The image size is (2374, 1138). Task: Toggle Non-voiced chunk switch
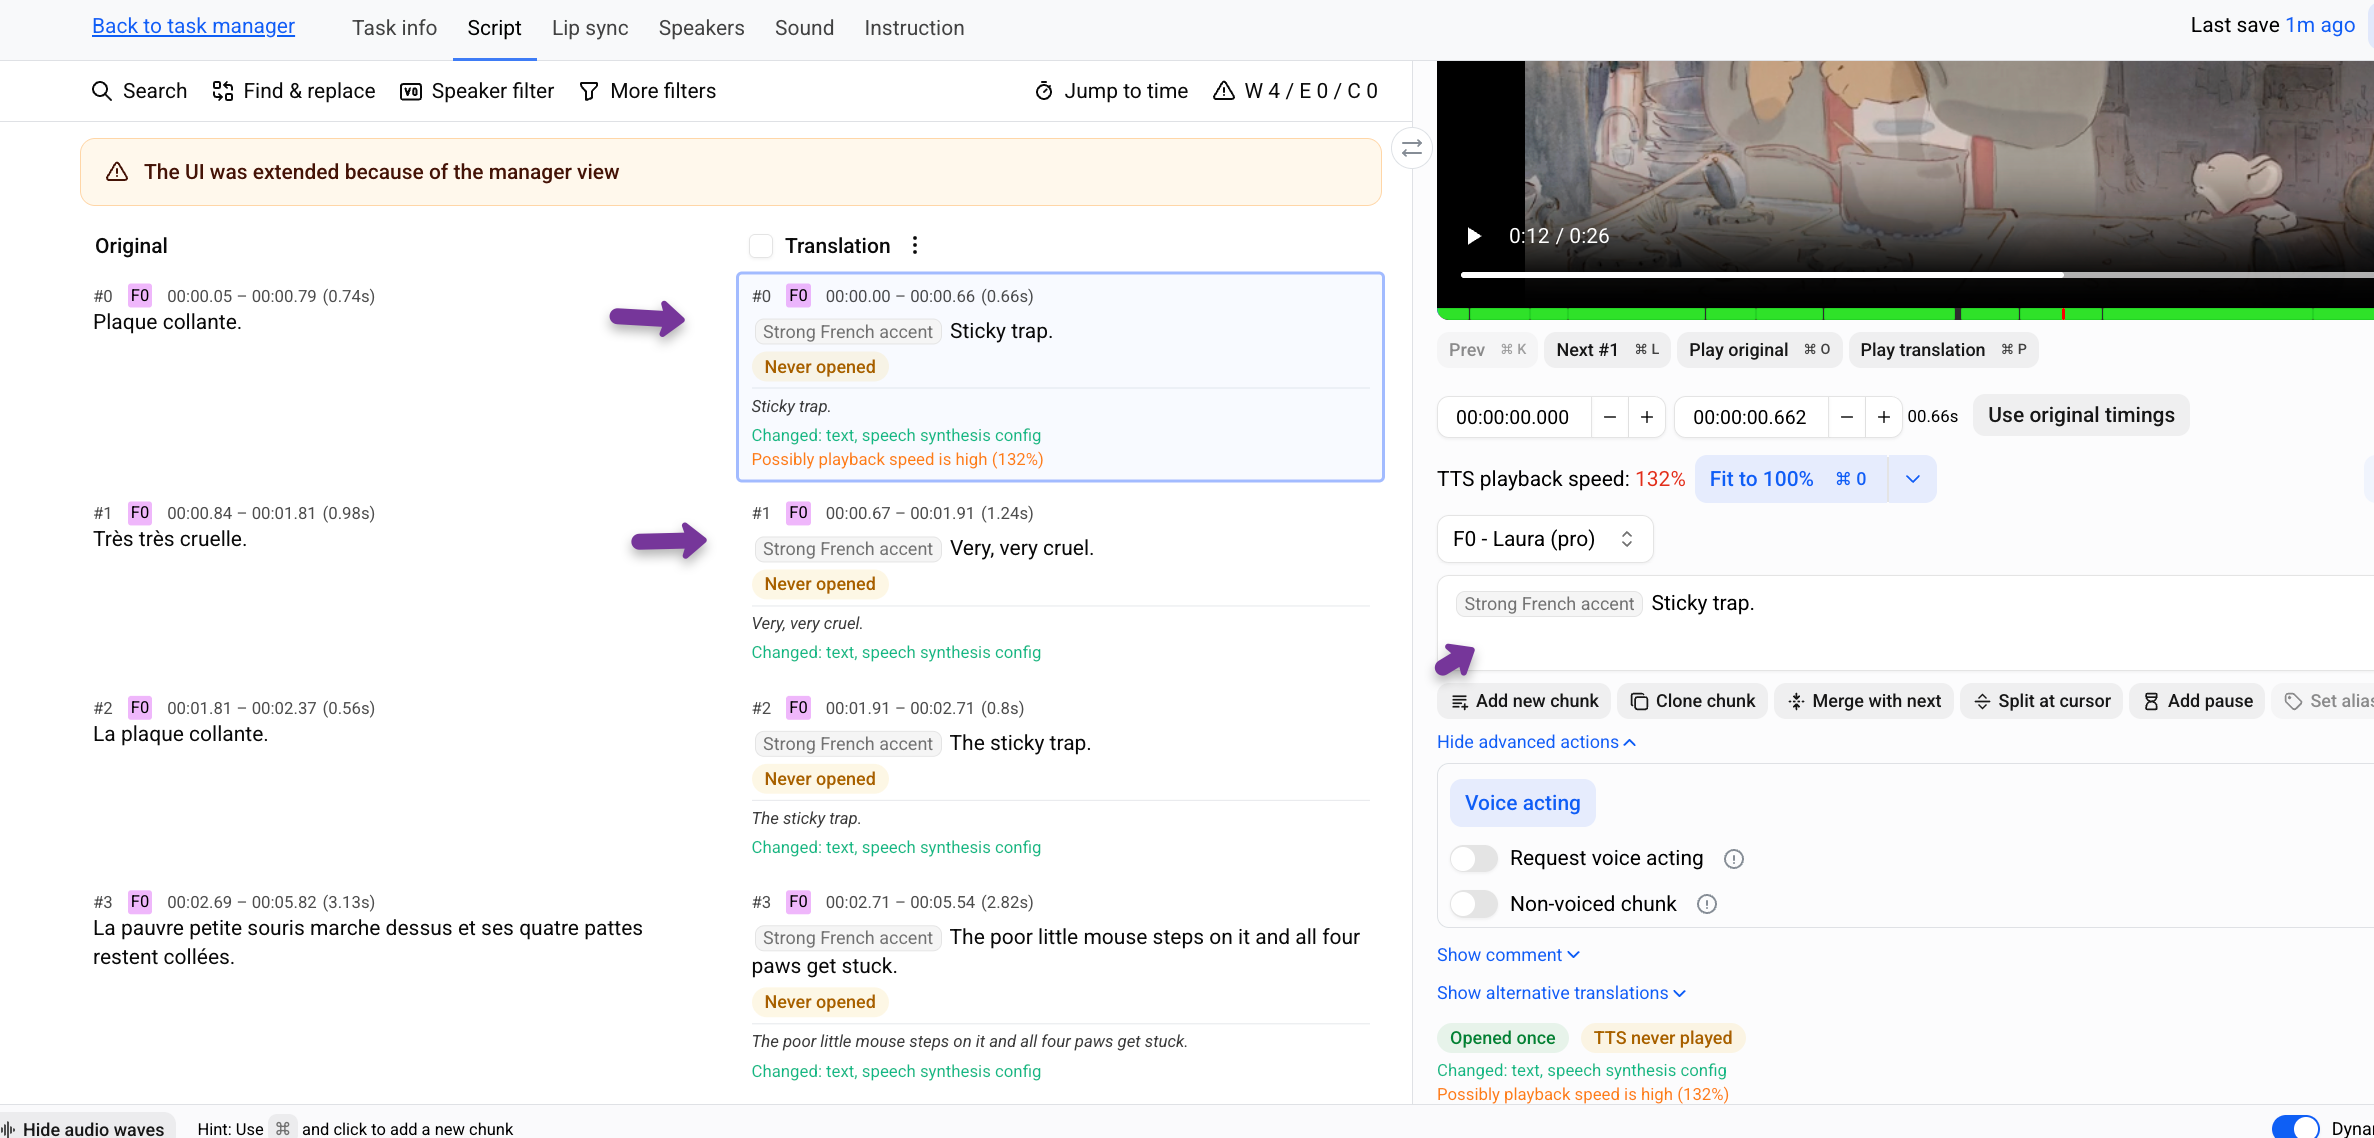(x=1474, y=904)
